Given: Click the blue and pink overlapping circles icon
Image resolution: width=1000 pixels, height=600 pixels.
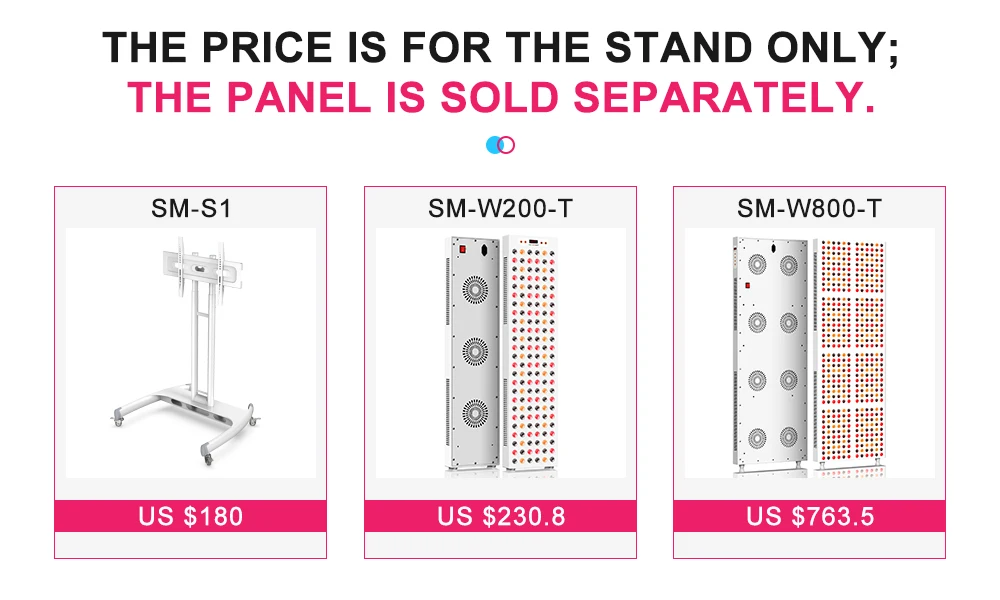Looking at the screenshot, I should tap(501, 145).
